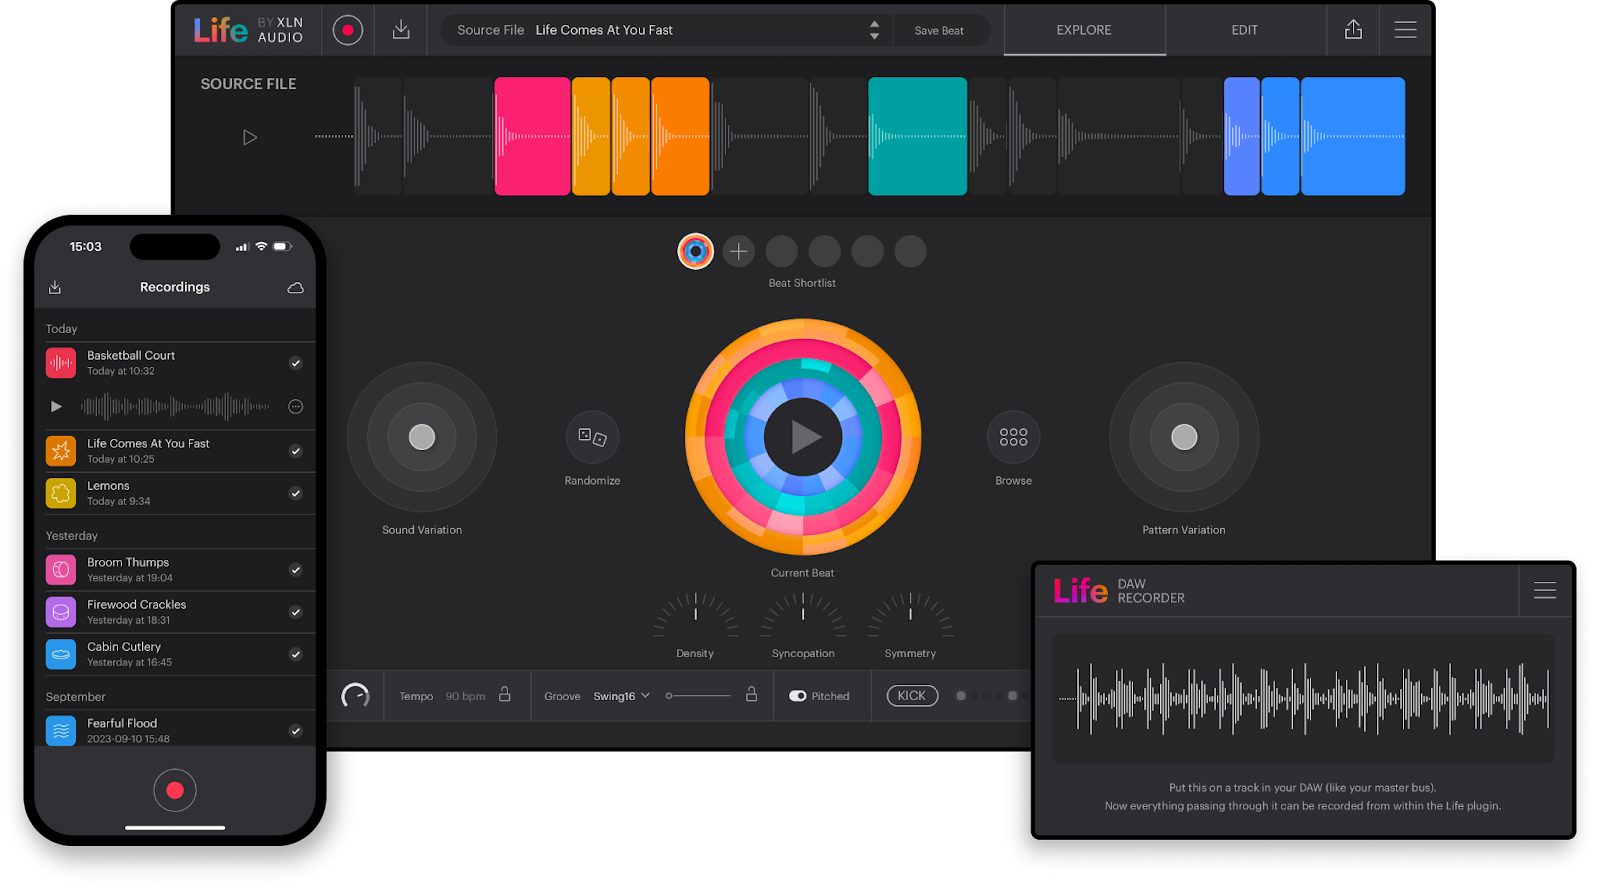The height and width of the screenshot is (889, 1600).
Task: Click the DAW Recorder waveform display
Action: tap(1304, 699)
